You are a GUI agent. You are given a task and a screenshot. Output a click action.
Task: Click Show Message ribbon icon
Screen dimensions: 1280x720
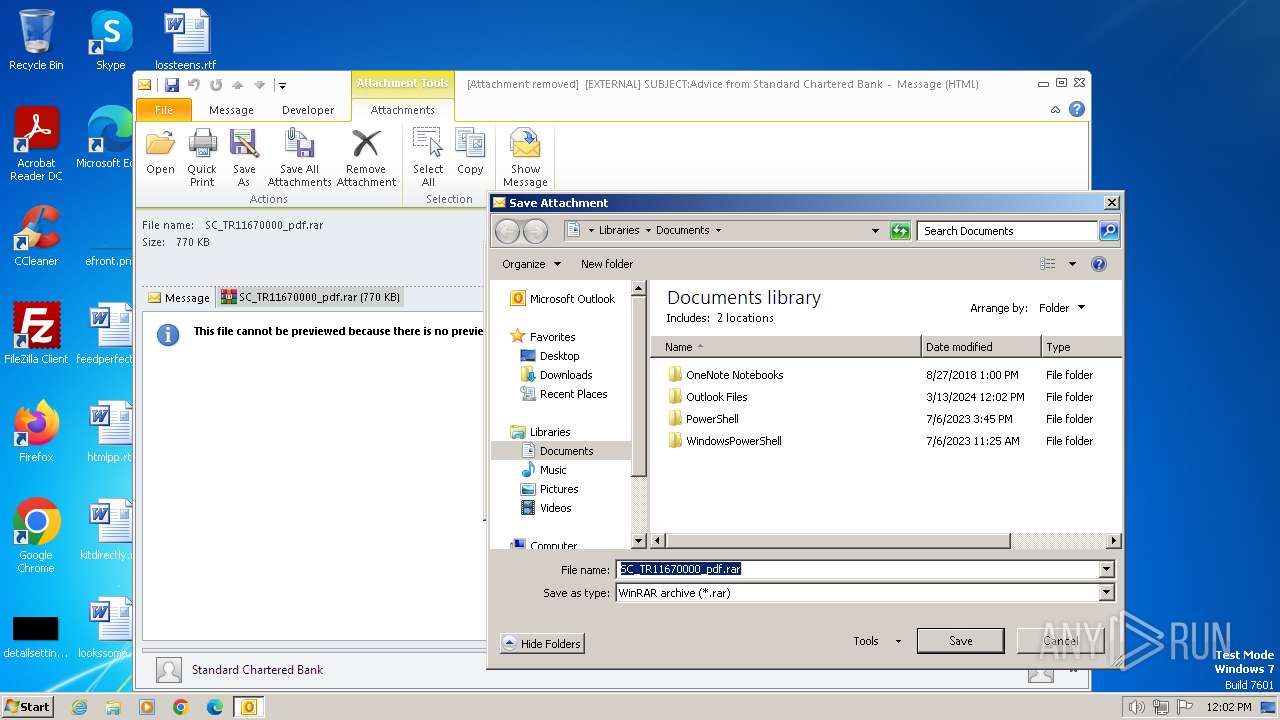[x=525, y=157]
